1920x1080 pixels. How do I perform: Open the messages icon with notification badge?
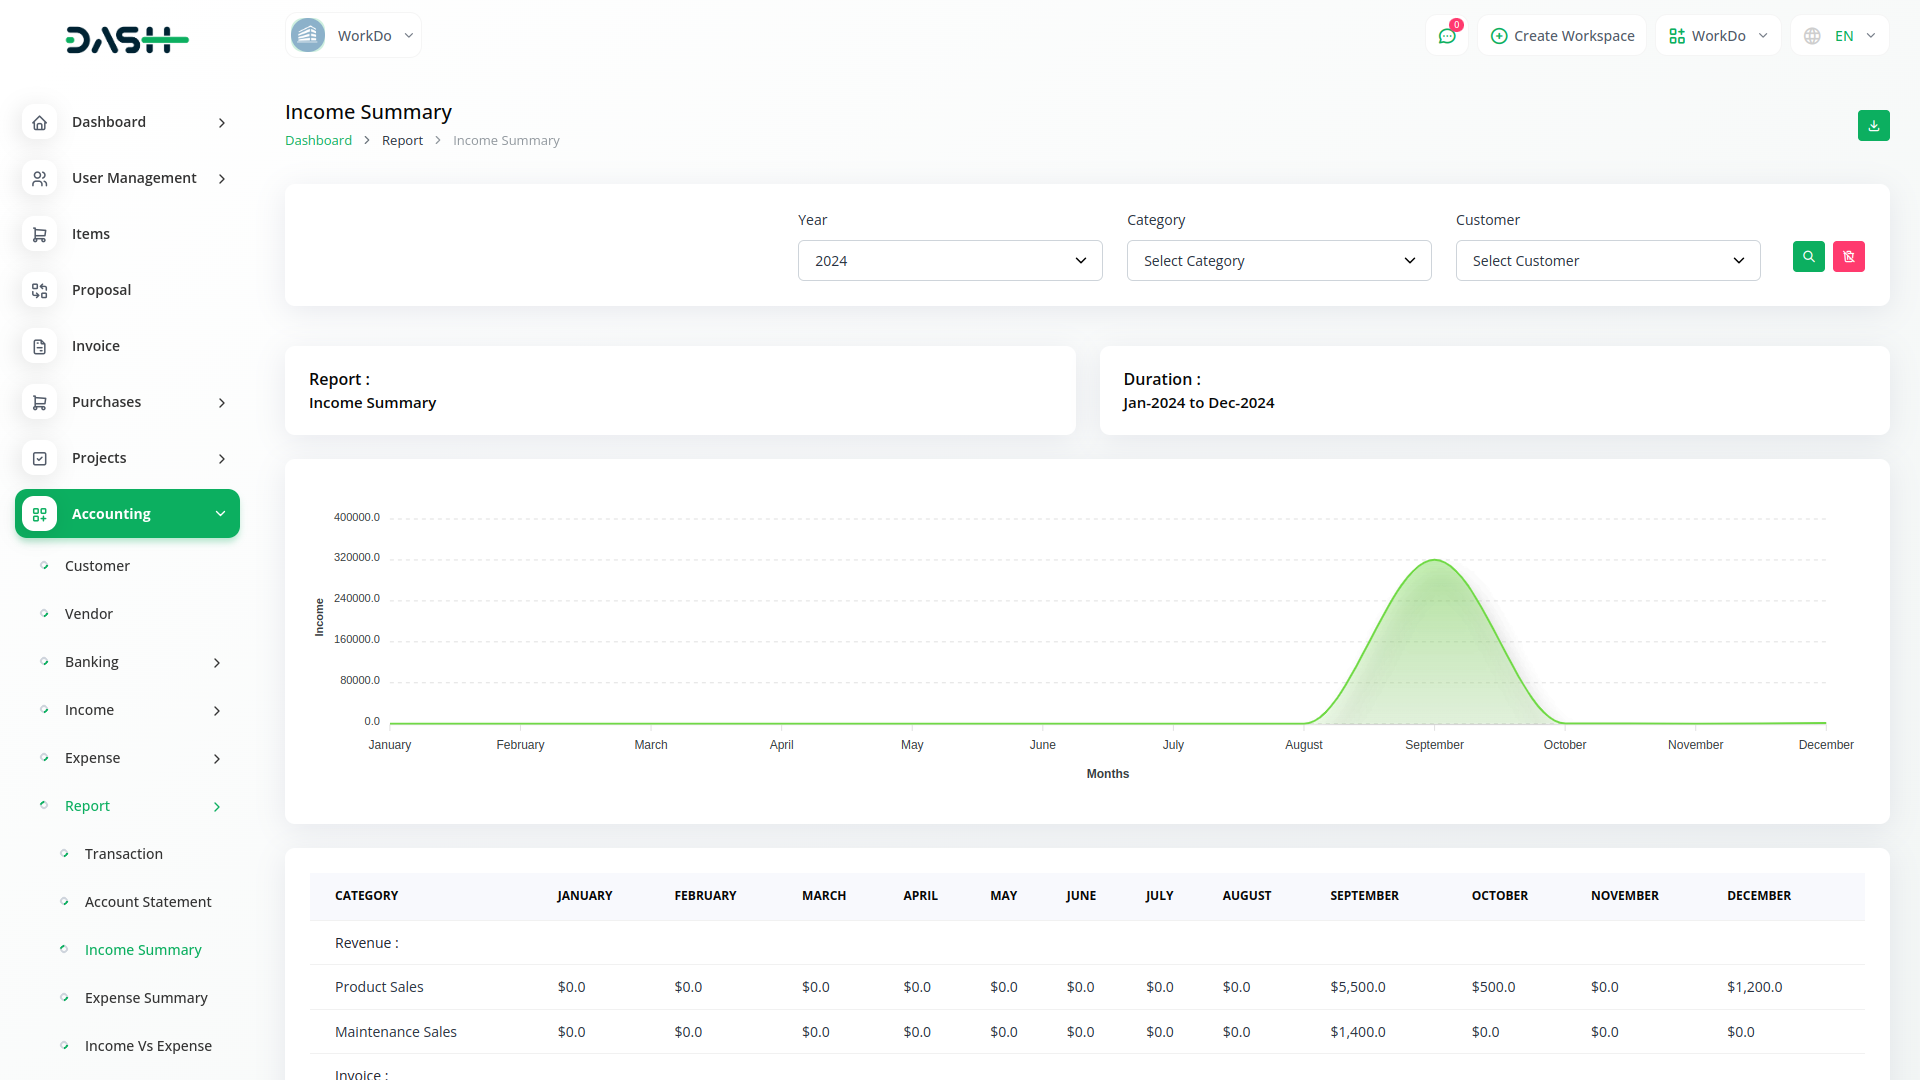tap(1447, 35)
